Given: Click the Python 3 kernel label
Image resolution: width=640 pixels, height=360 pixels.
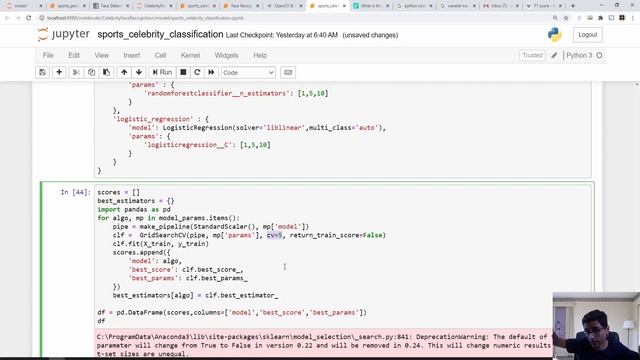Looking at the screenshot, I should (579, 55).
